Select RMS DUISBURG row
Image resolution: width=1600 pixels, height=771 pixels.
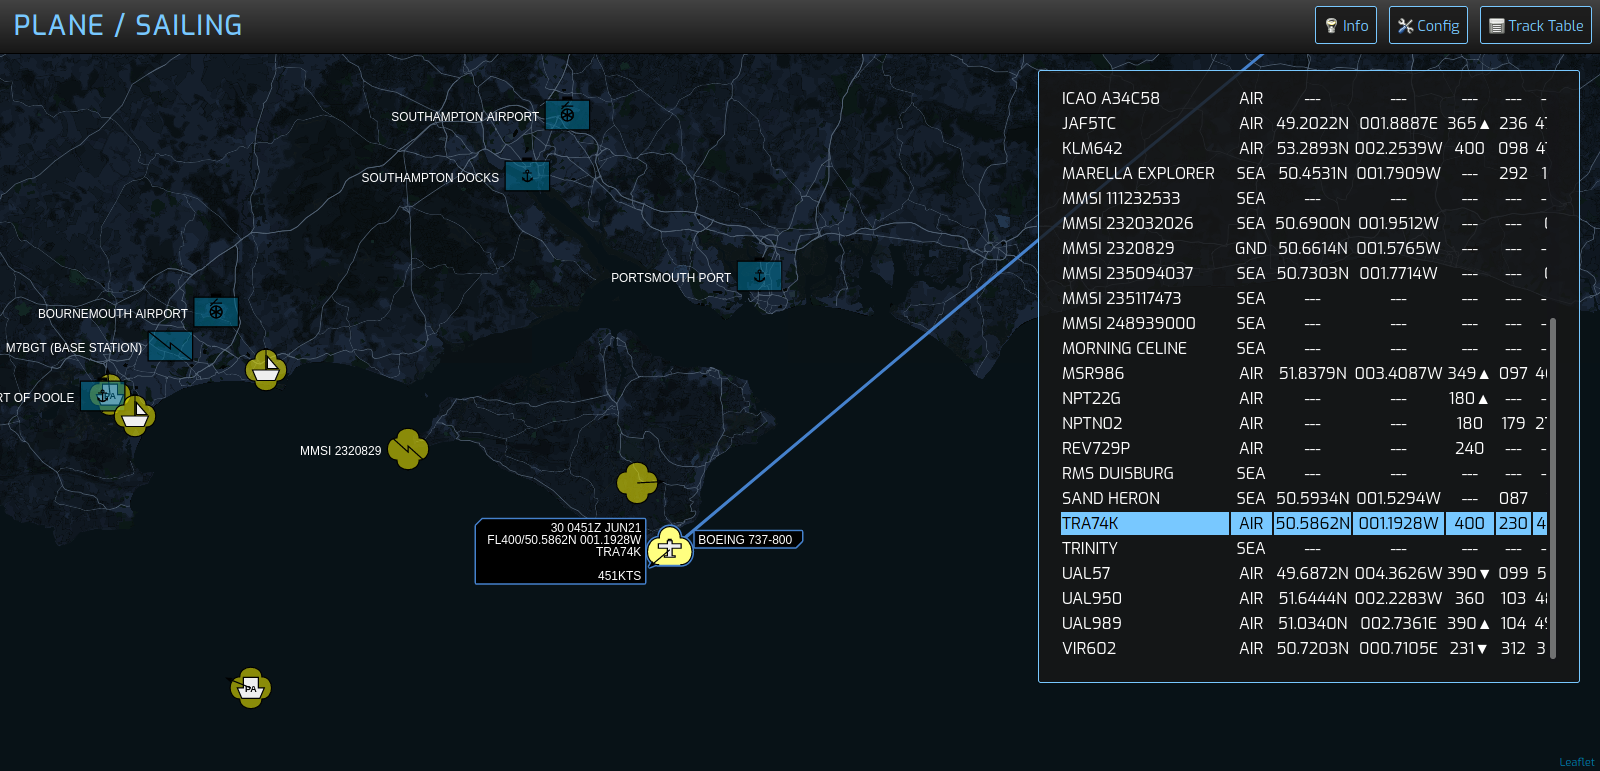click(x=1304, y=473)
